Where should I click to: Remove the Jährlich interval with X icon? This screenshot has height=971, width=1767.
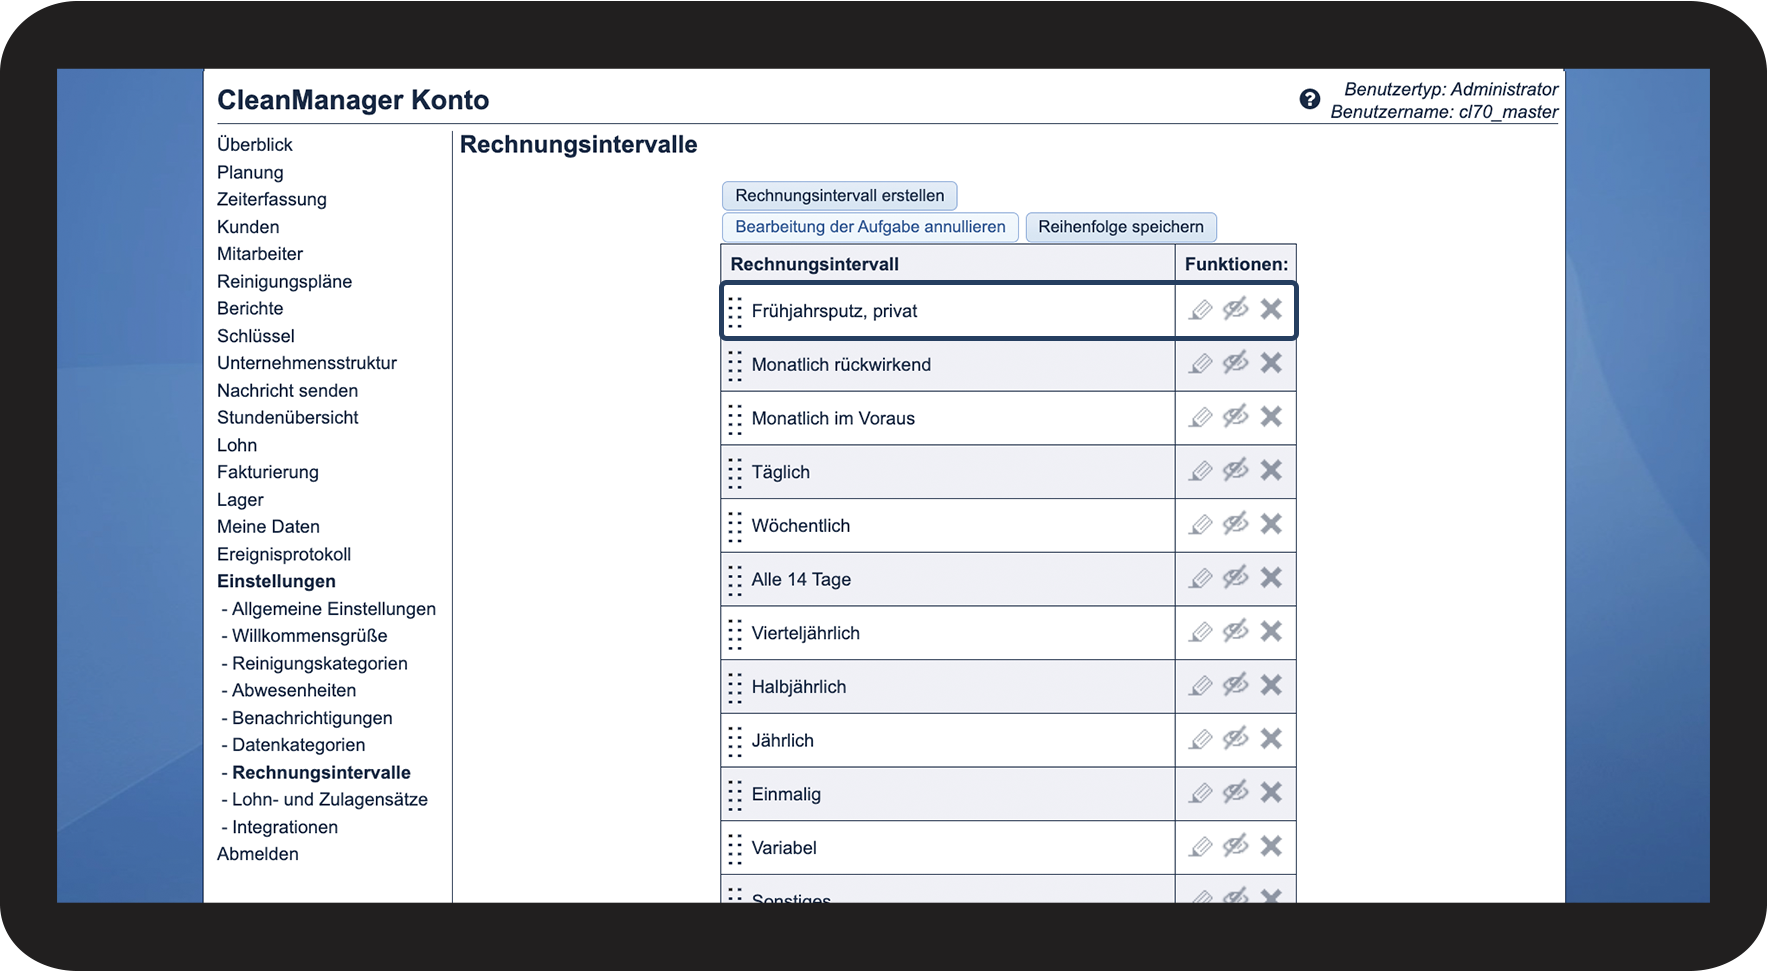click(x=1271, y=739)
